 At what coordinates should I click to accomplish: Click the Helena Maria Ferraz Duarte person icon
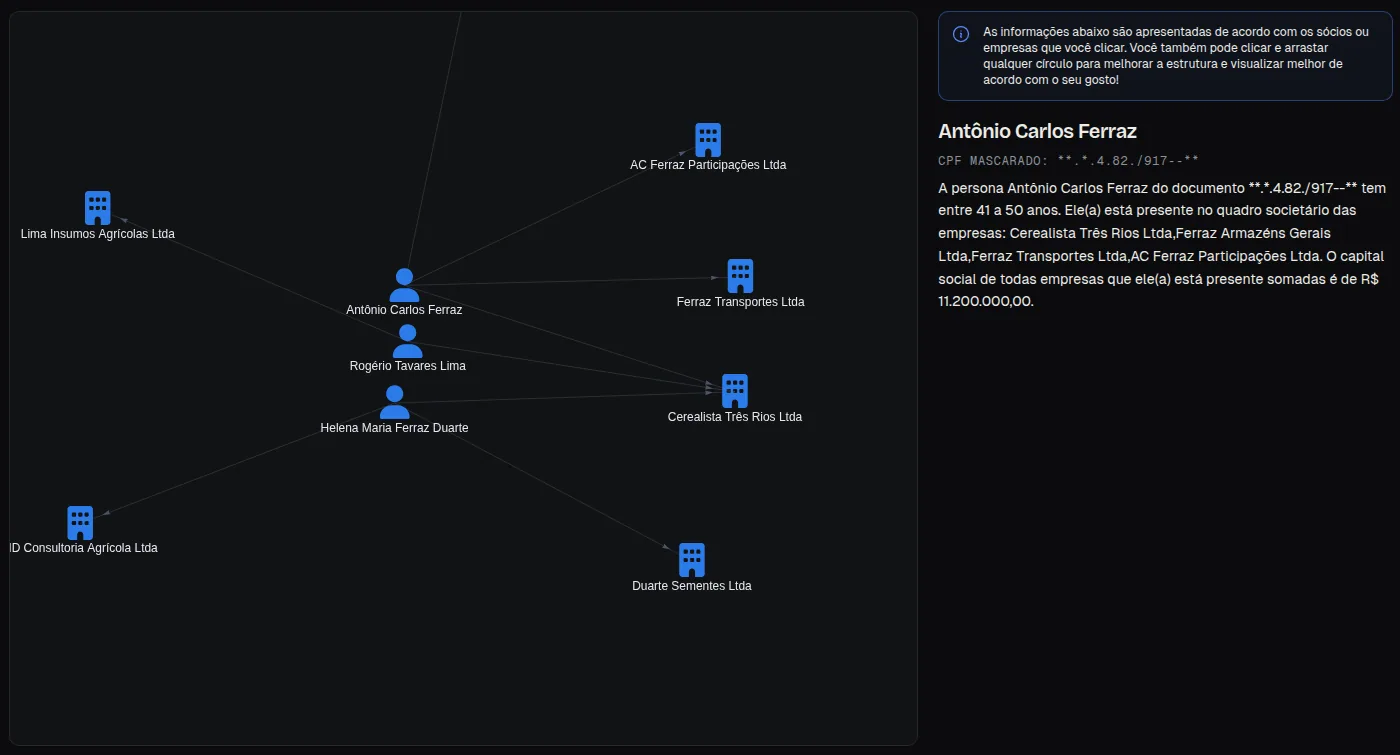tap(395, 402)
